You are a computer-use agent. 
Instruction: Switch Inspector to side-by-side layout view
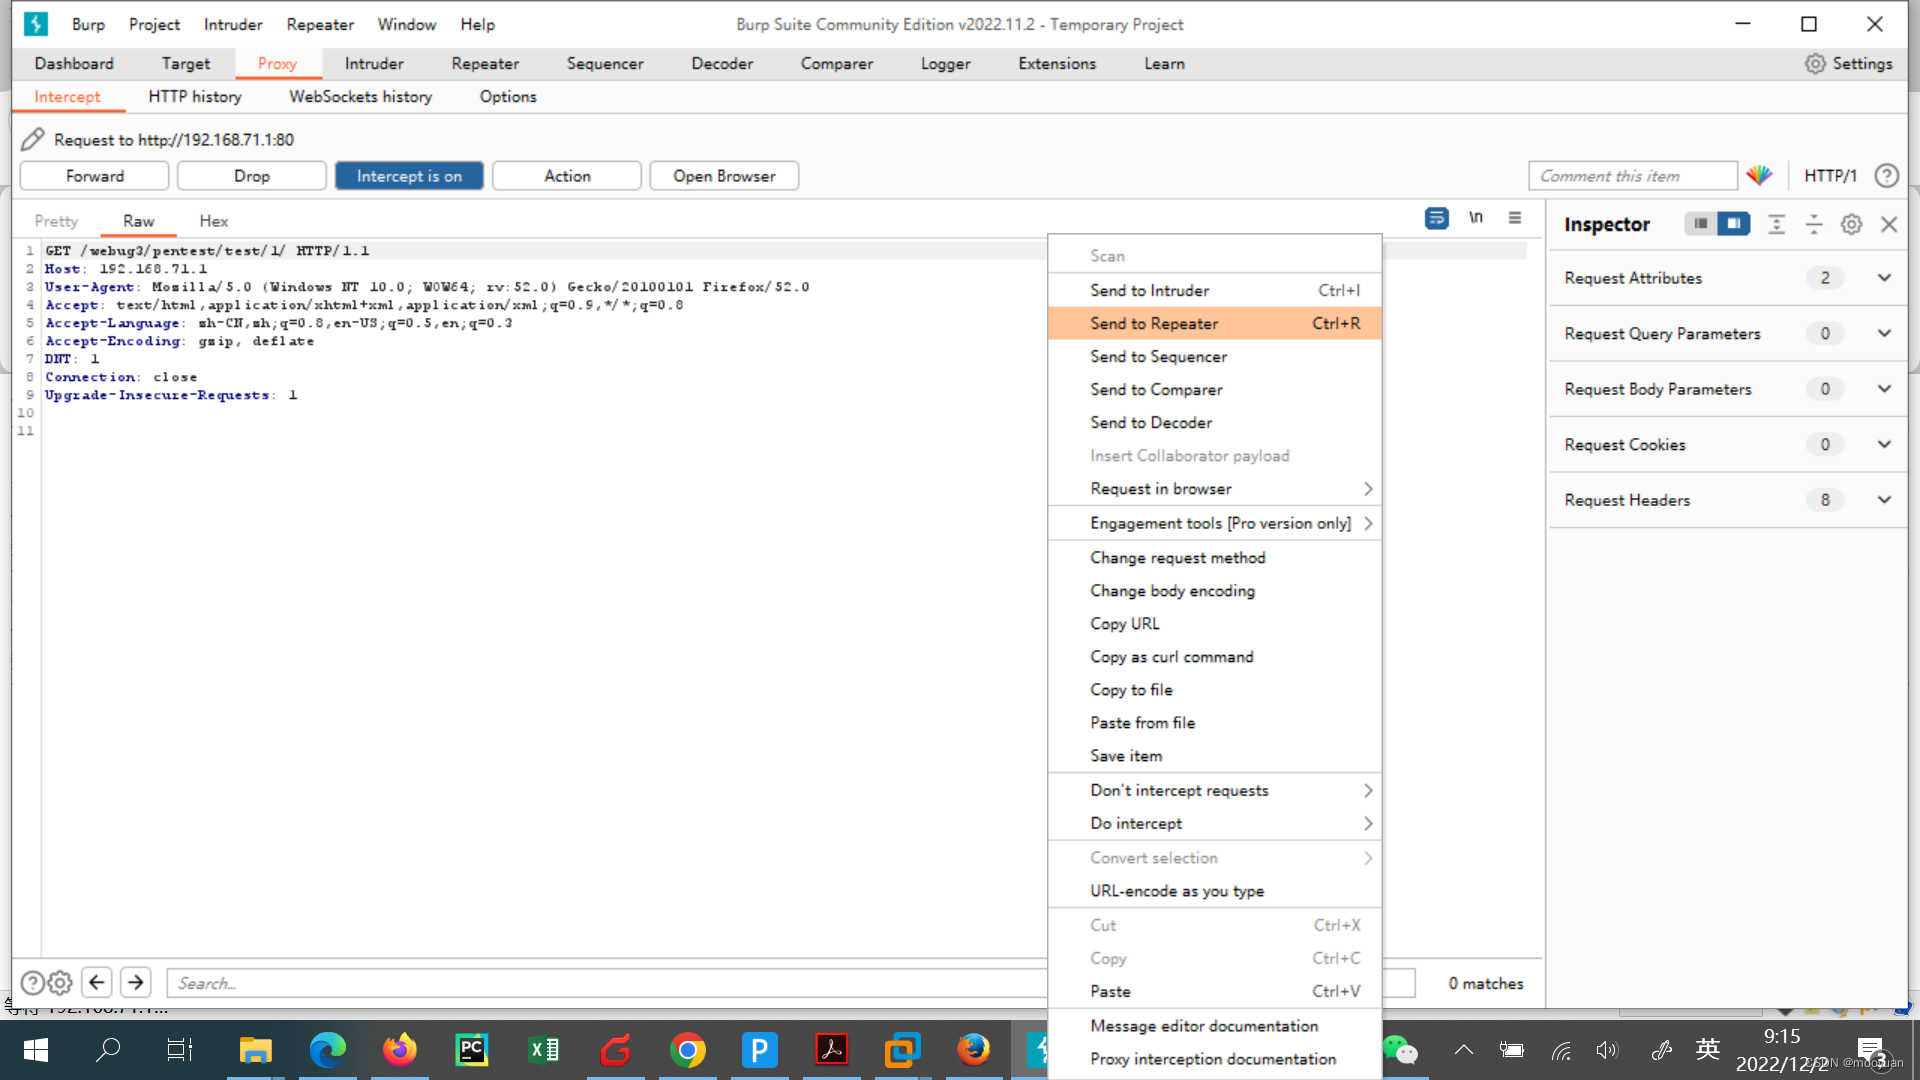[1734, 224]
